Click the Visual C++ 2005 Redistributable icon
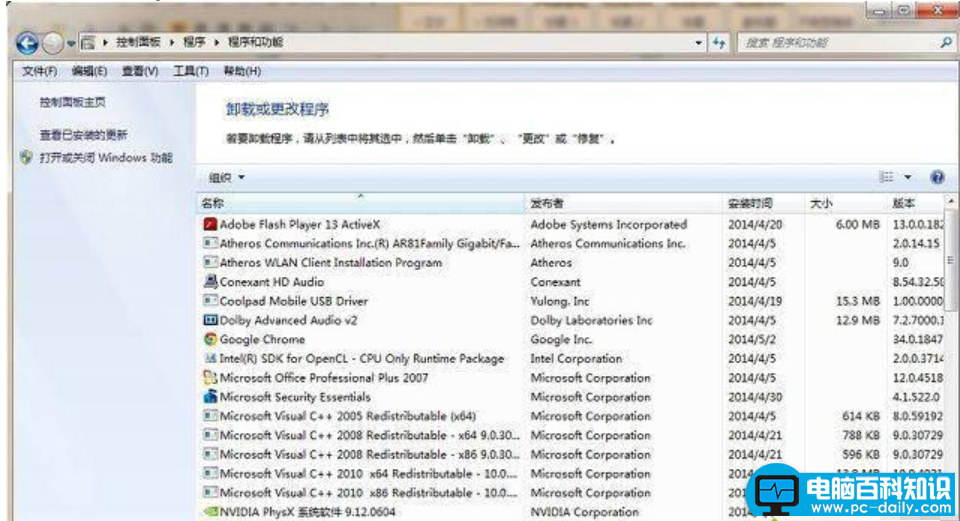The image size is (960, 521). [x=210, y=416]
